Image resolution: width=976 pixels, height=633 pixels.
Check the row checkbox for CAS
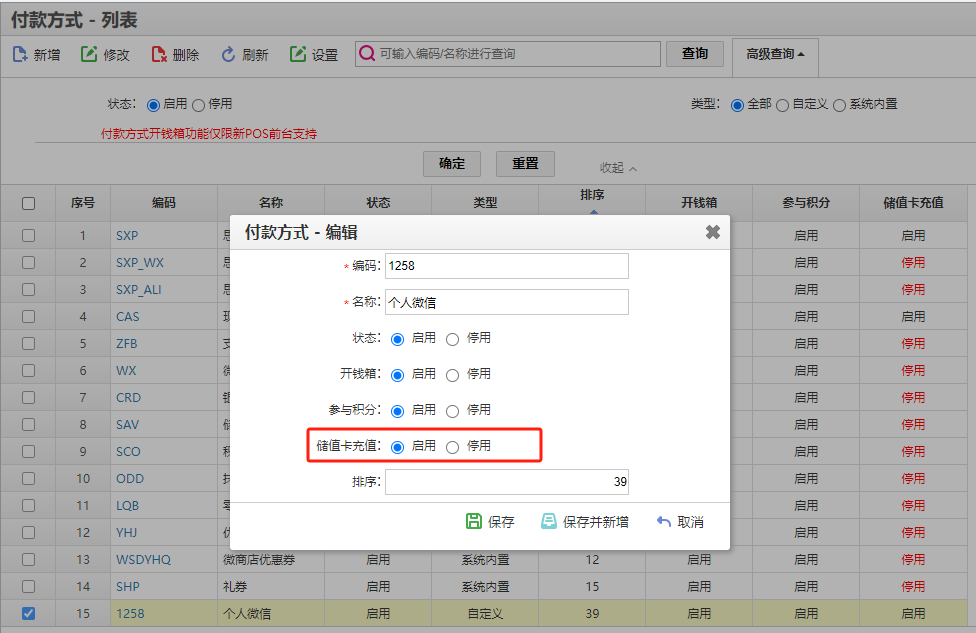point(29,317)
